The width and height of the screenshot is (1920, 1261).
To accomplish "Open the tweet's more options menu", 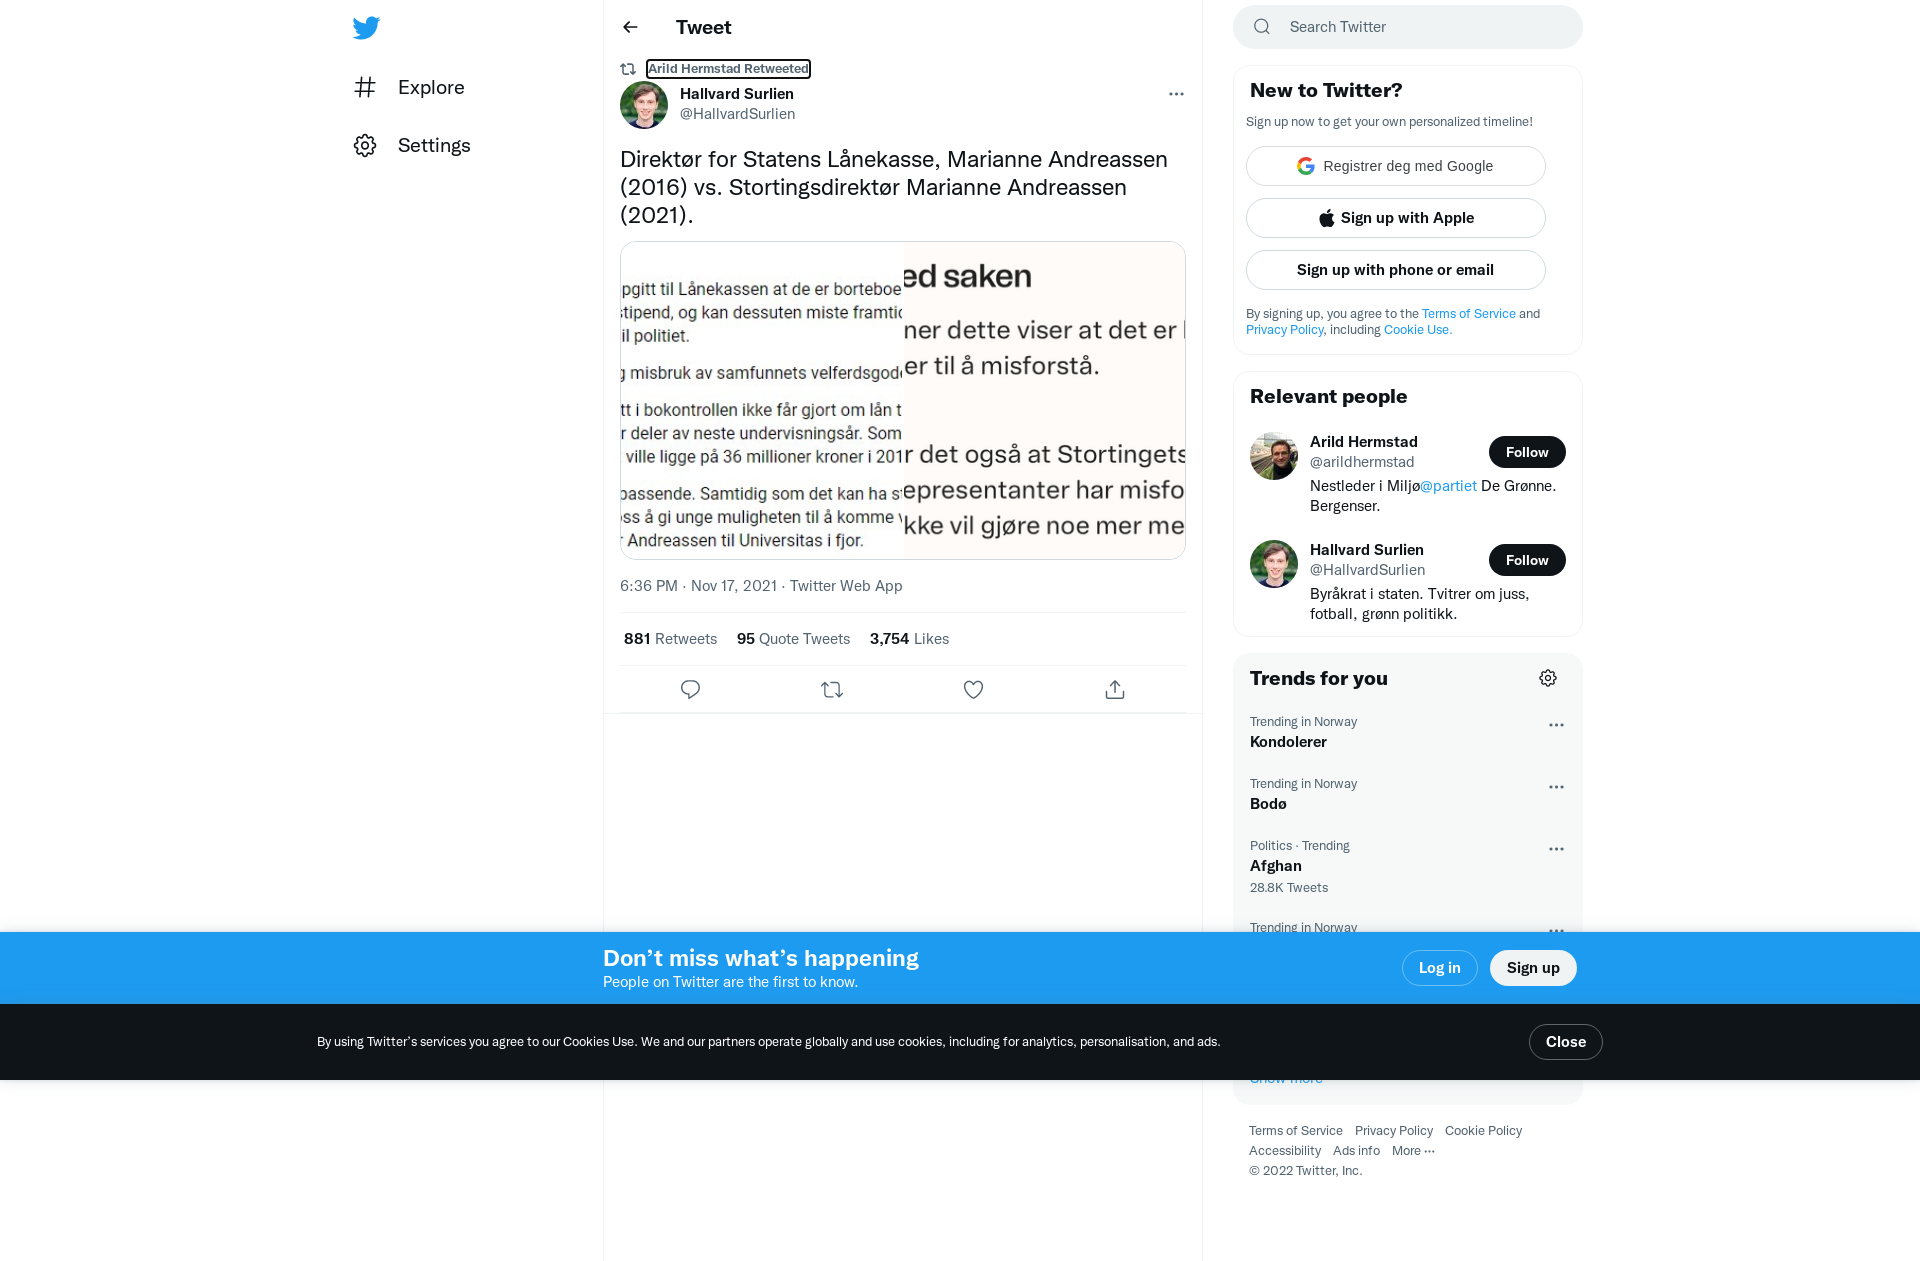I will click(1176, 94).
